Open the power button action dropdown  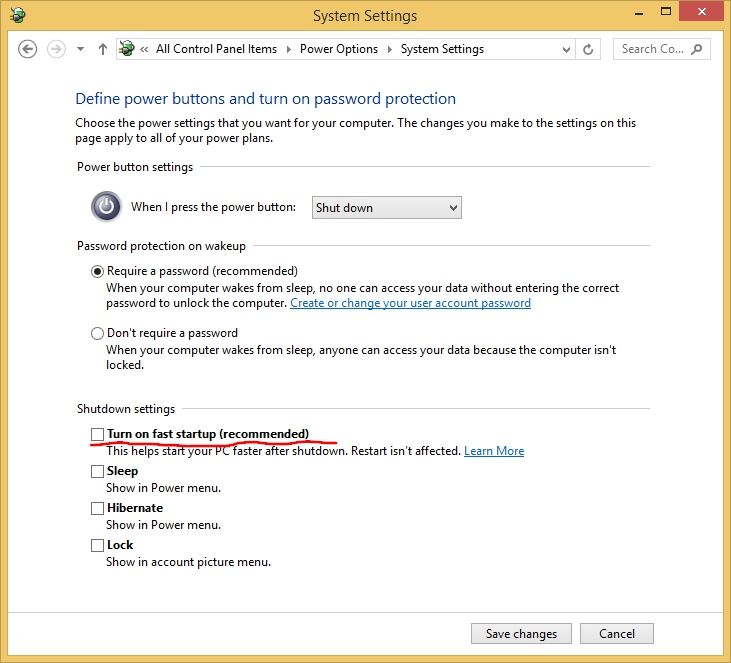click(x=386, y=207)
